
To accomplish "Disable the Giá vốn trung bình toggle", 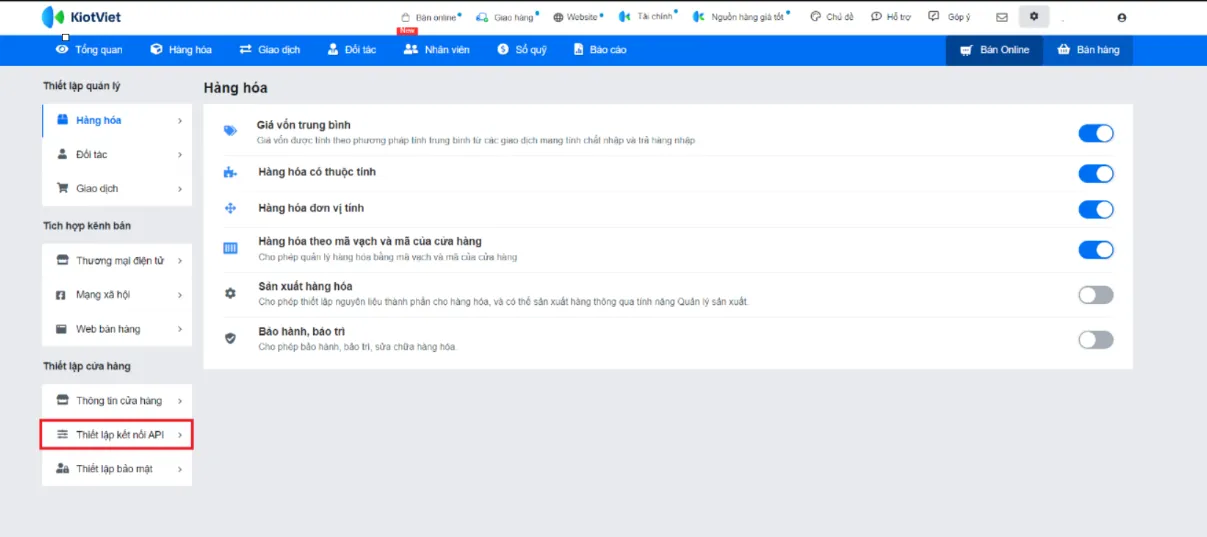I will [x=1095, y=134].
